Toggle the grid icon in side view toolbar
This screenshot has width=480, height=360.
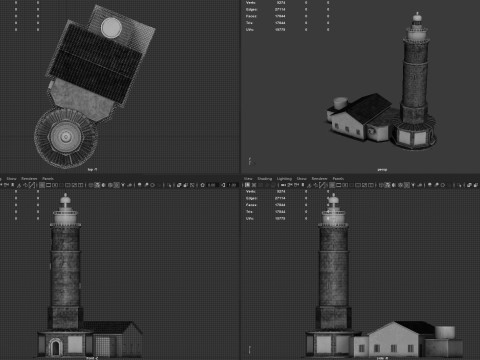pos(332,185)
